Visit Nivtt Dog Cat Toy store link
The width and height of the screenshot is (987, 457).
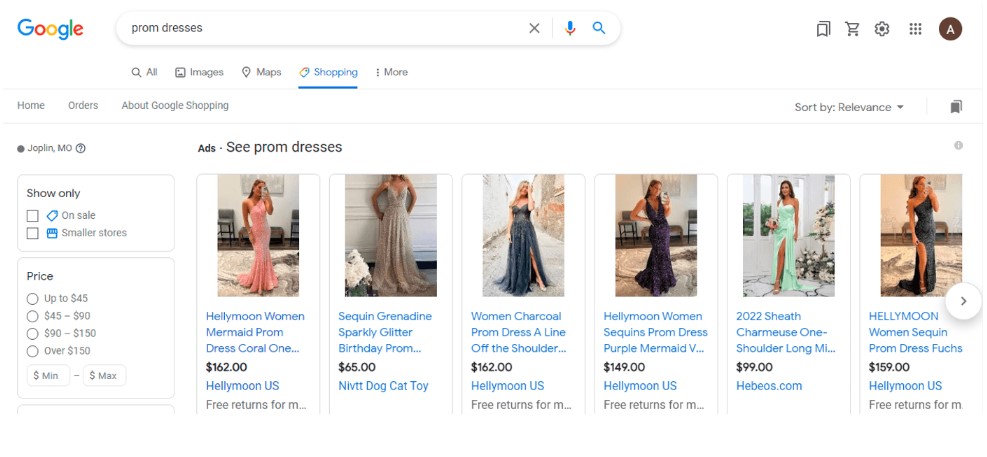[383, 386]
